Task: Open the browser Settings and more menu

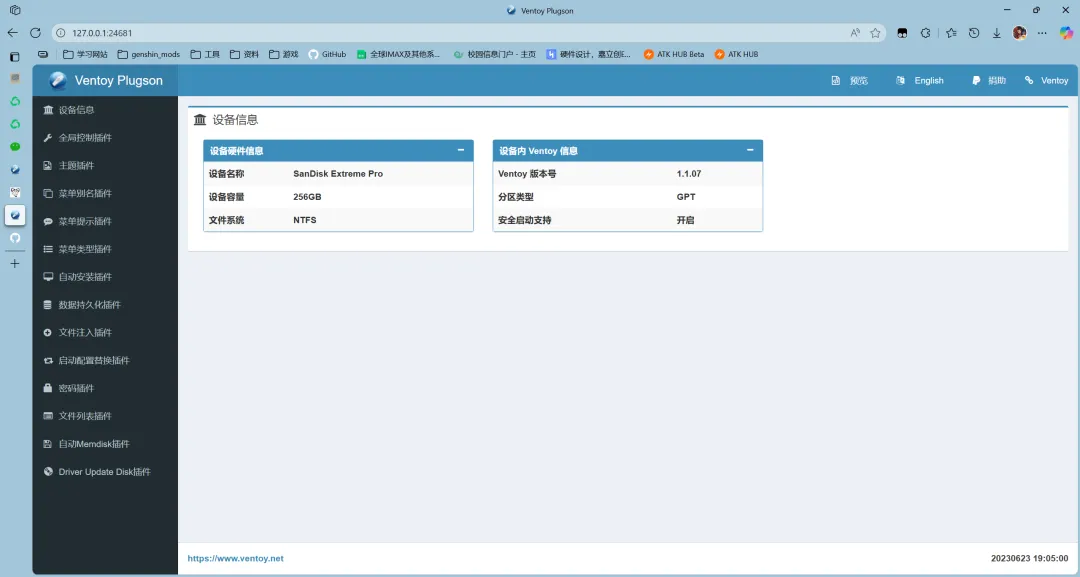Action: pos(1042,33)
